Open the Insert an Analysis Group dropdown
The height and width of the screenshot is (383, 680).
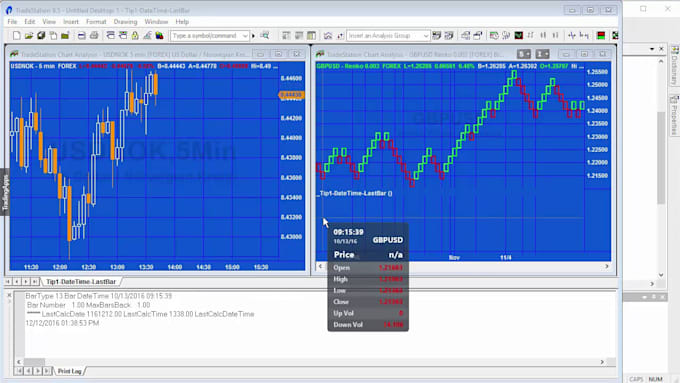click(426, 36)
